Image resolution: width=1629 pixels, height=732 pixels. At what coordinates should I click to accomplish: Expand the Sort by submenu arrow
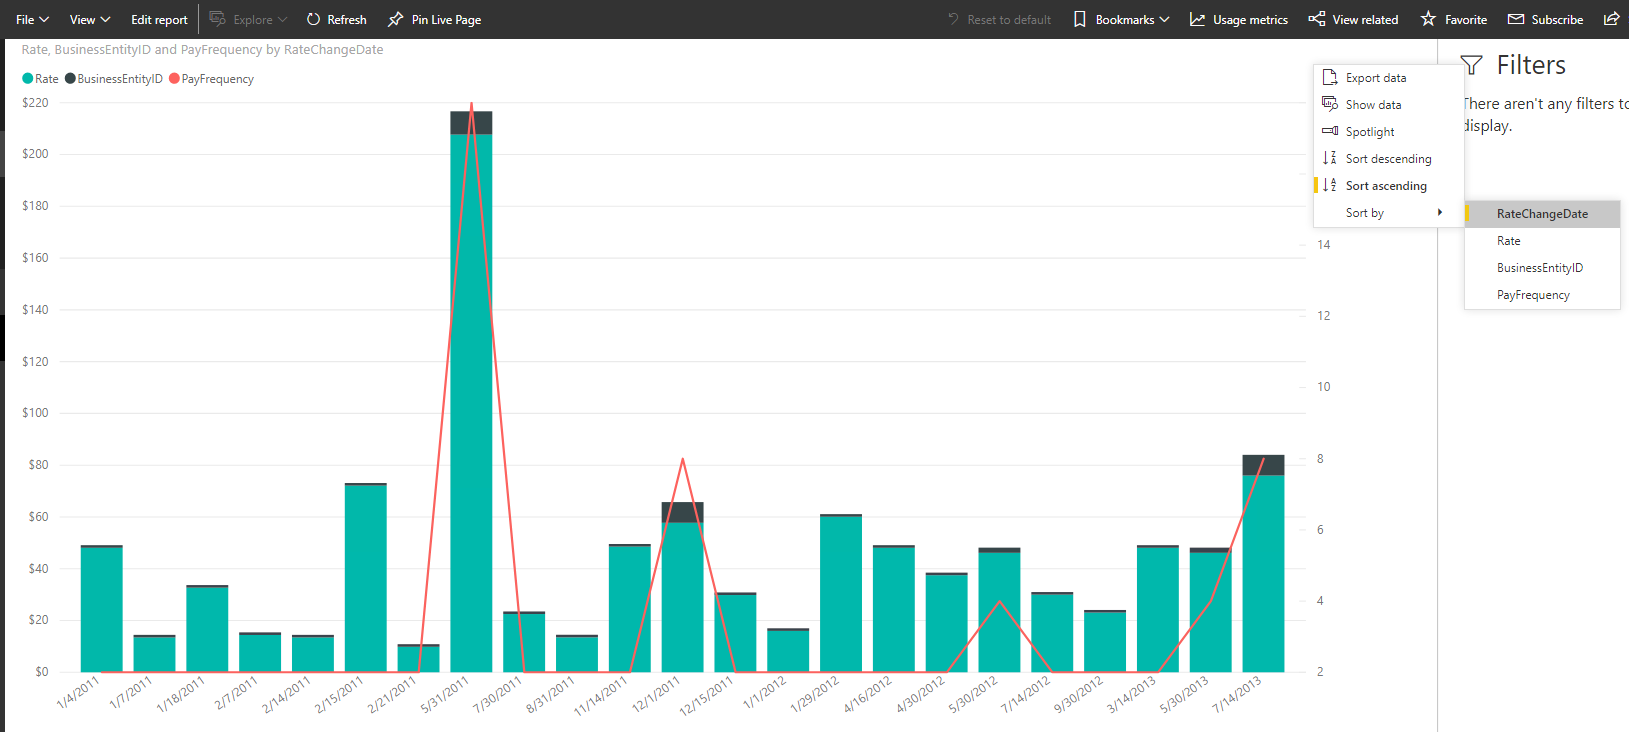point(1439,212)
